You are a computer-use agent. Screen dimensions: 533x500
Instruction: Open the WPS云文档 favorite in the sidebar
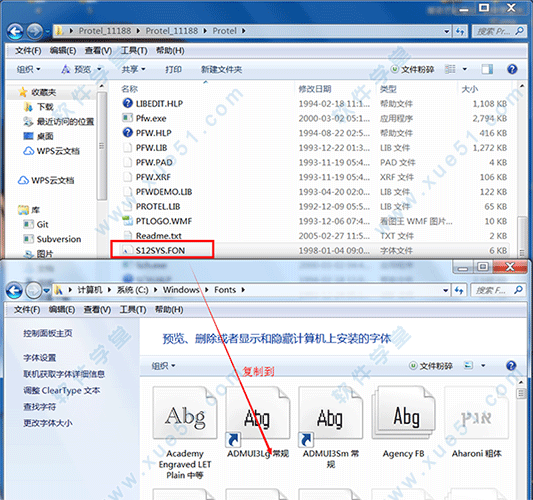51,151
